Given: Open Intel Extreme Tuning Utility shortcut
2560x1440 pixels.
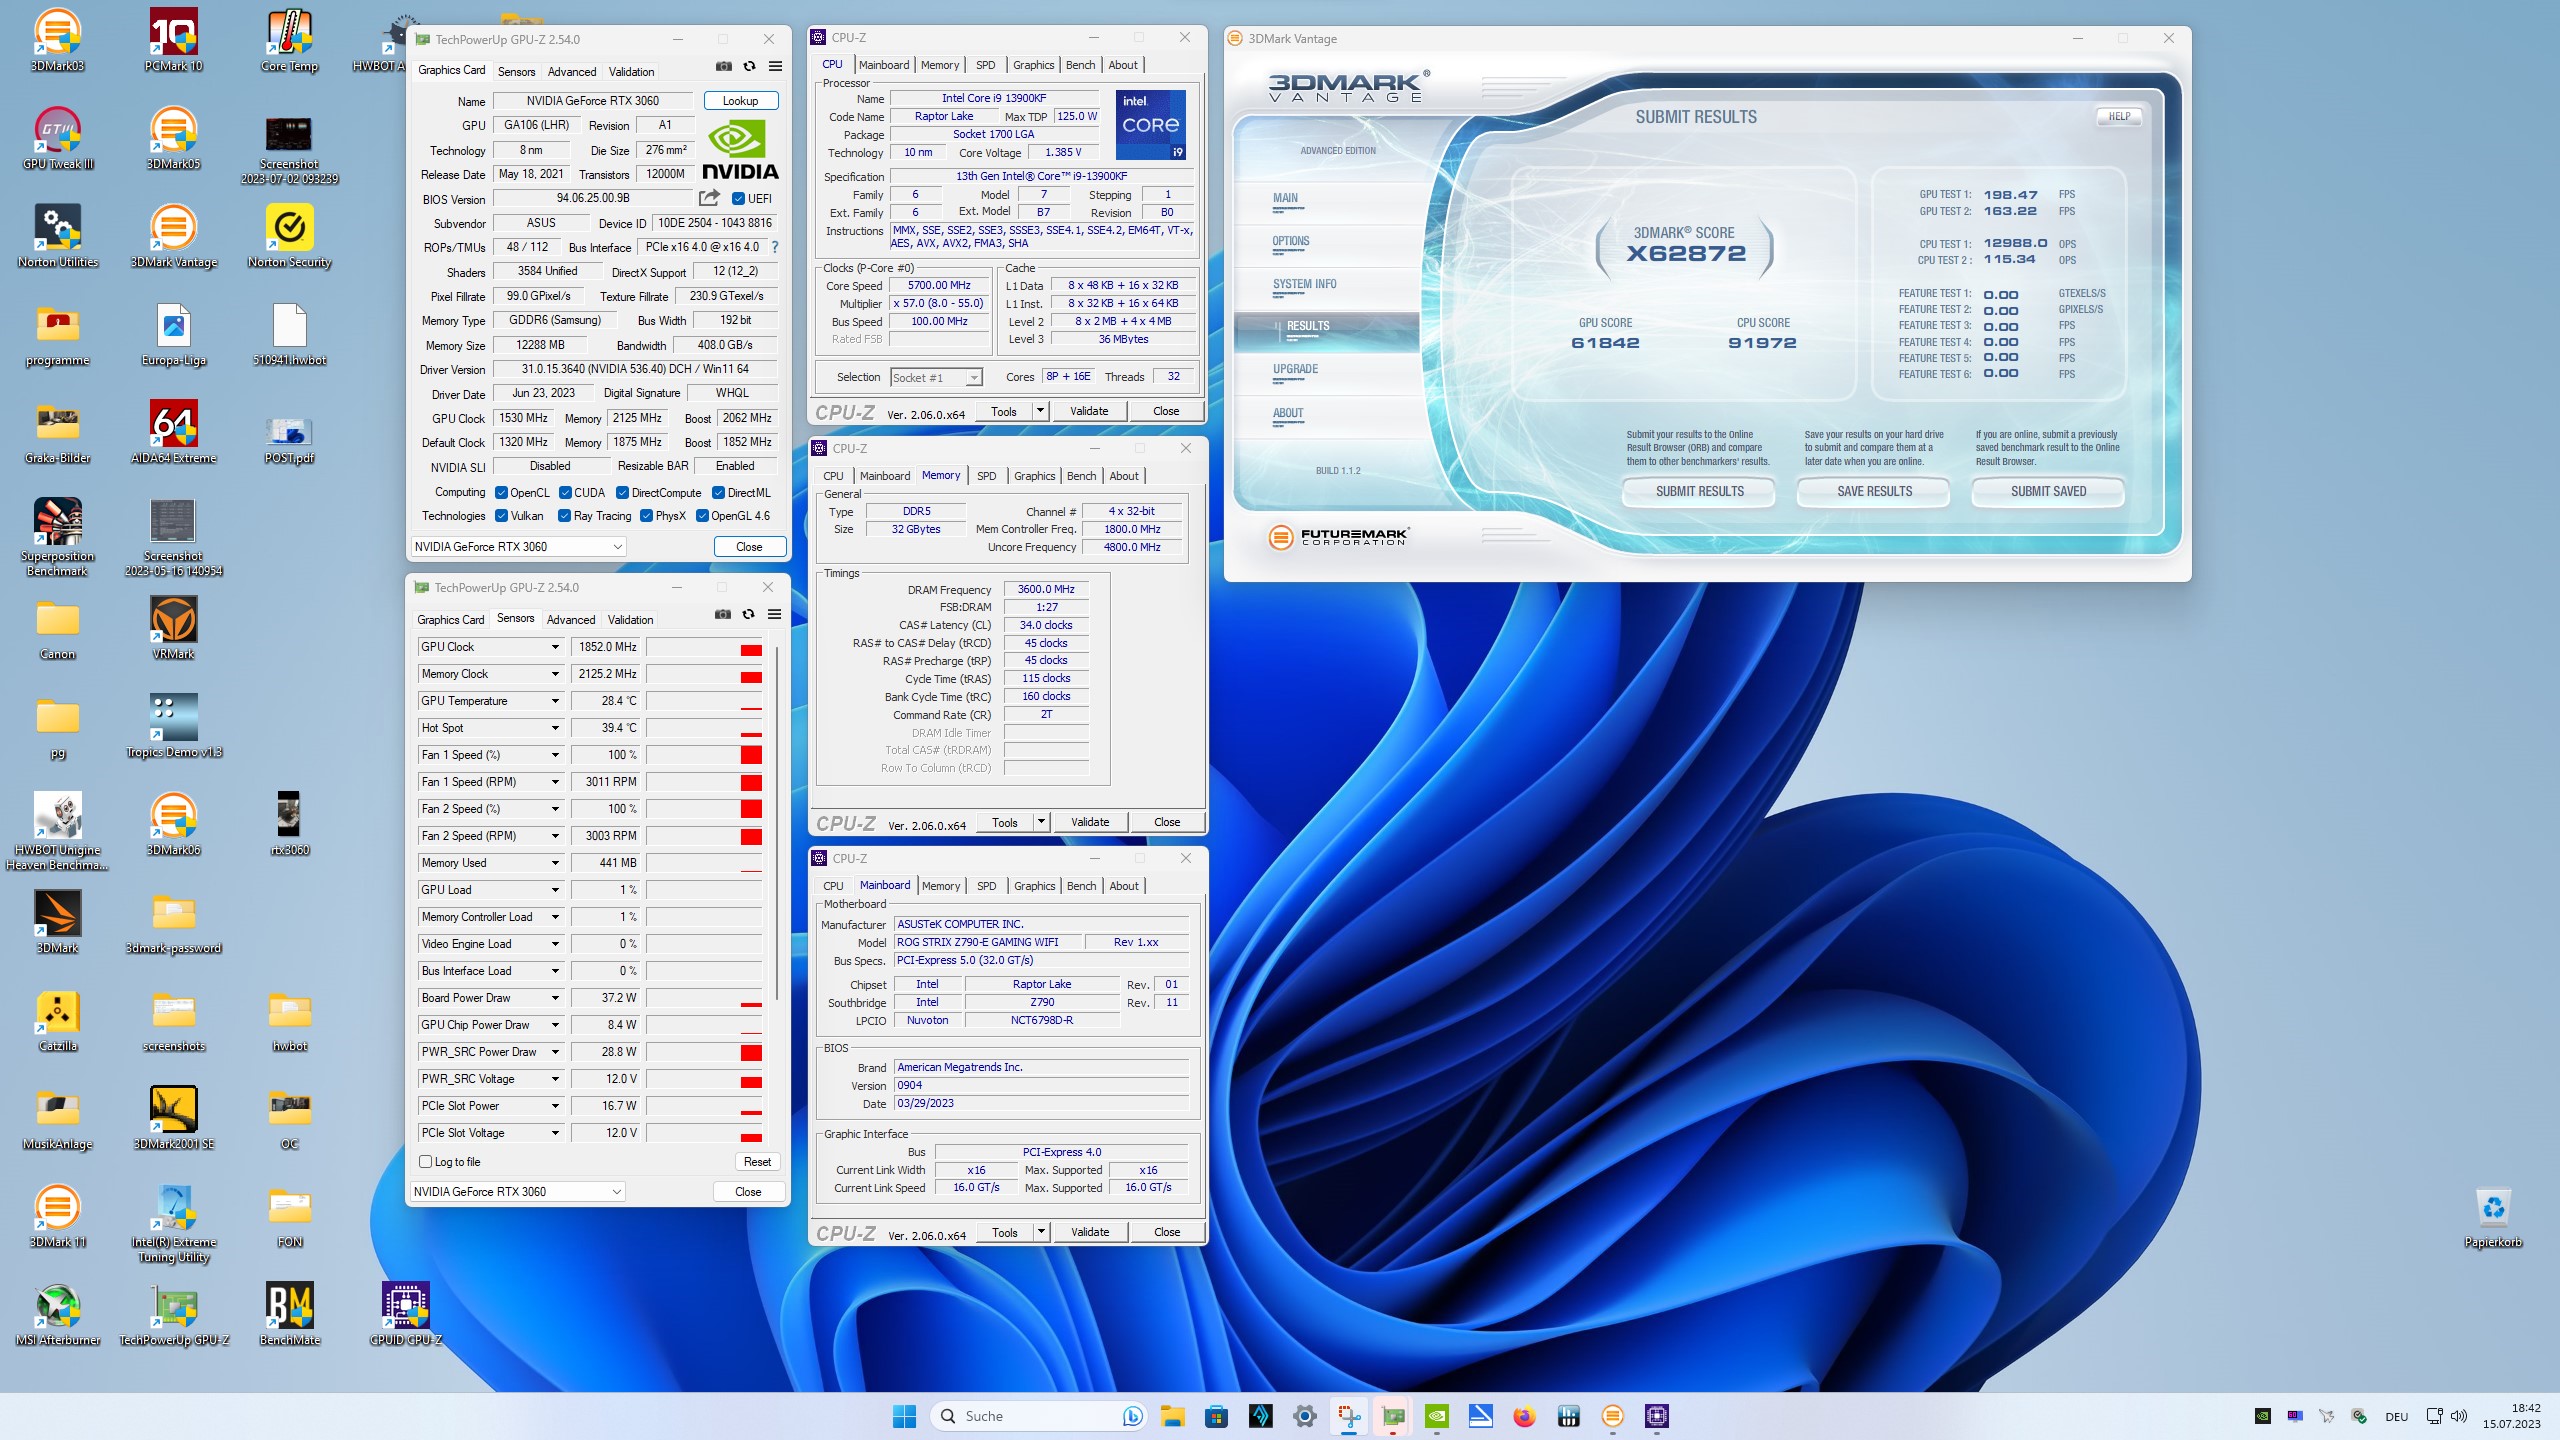Looking at the screenshot, I should pos(173,1222).
